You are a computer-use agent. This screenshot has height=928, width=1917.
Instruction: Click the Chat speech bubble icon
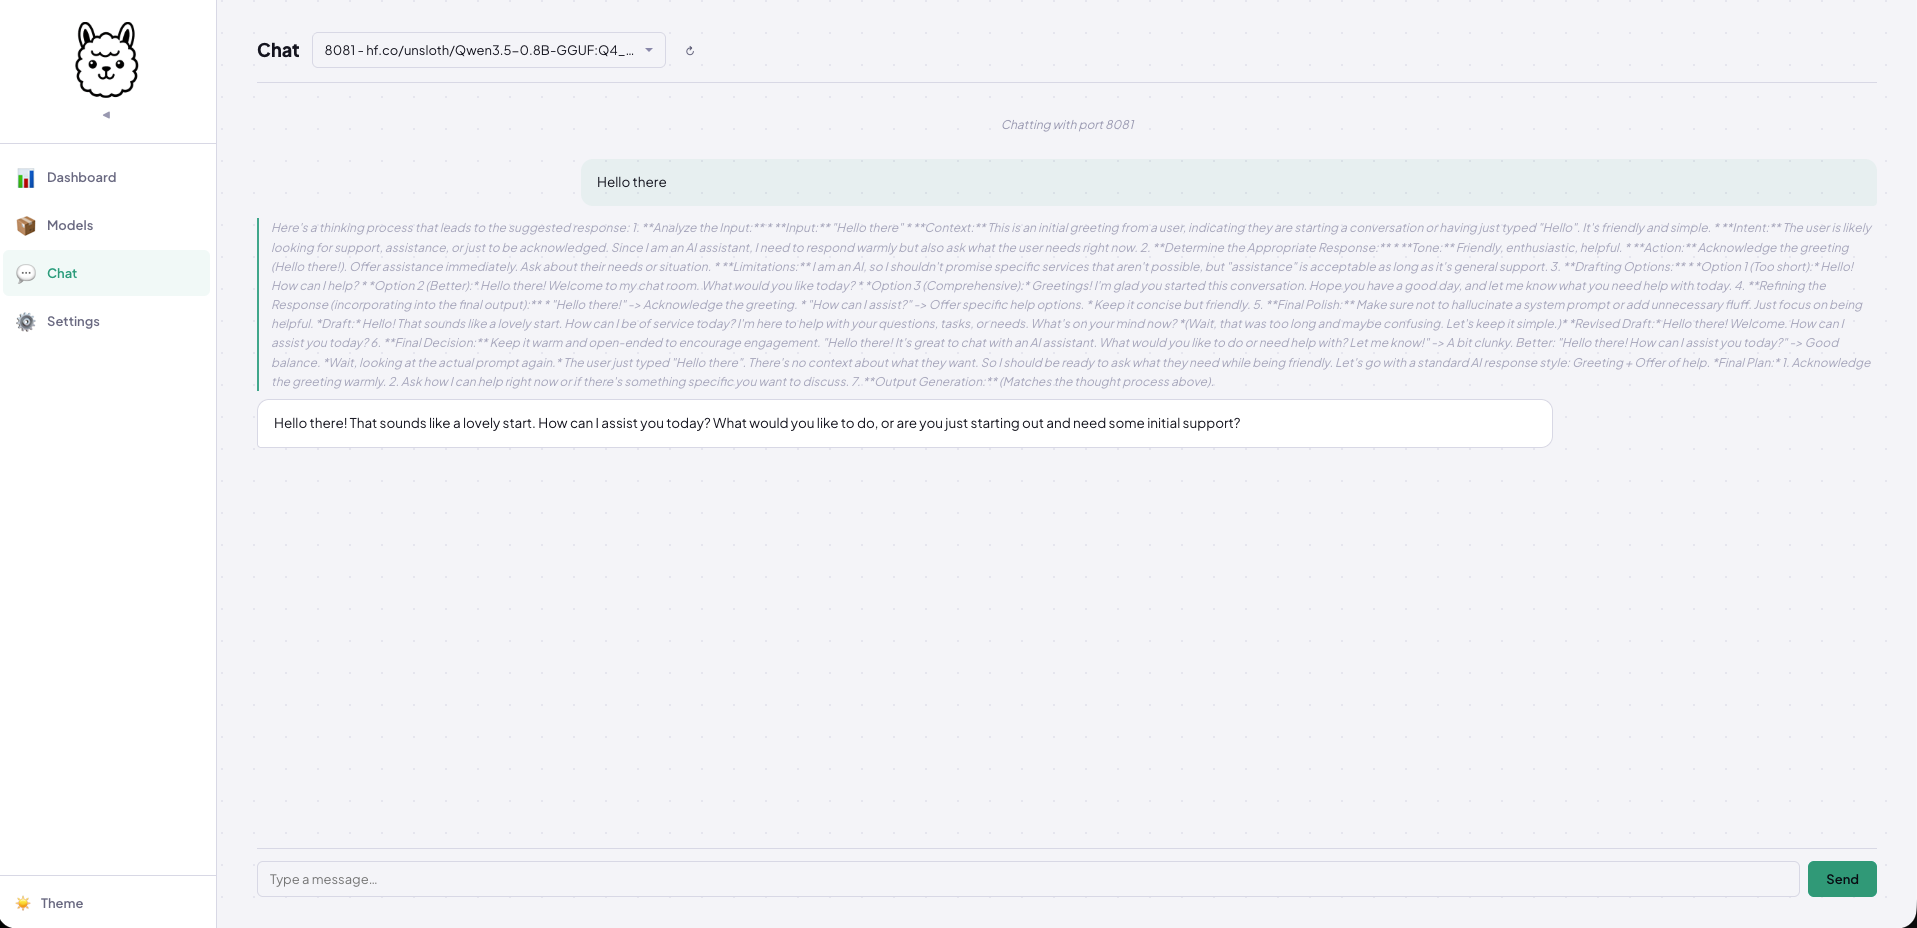point(26,274)
